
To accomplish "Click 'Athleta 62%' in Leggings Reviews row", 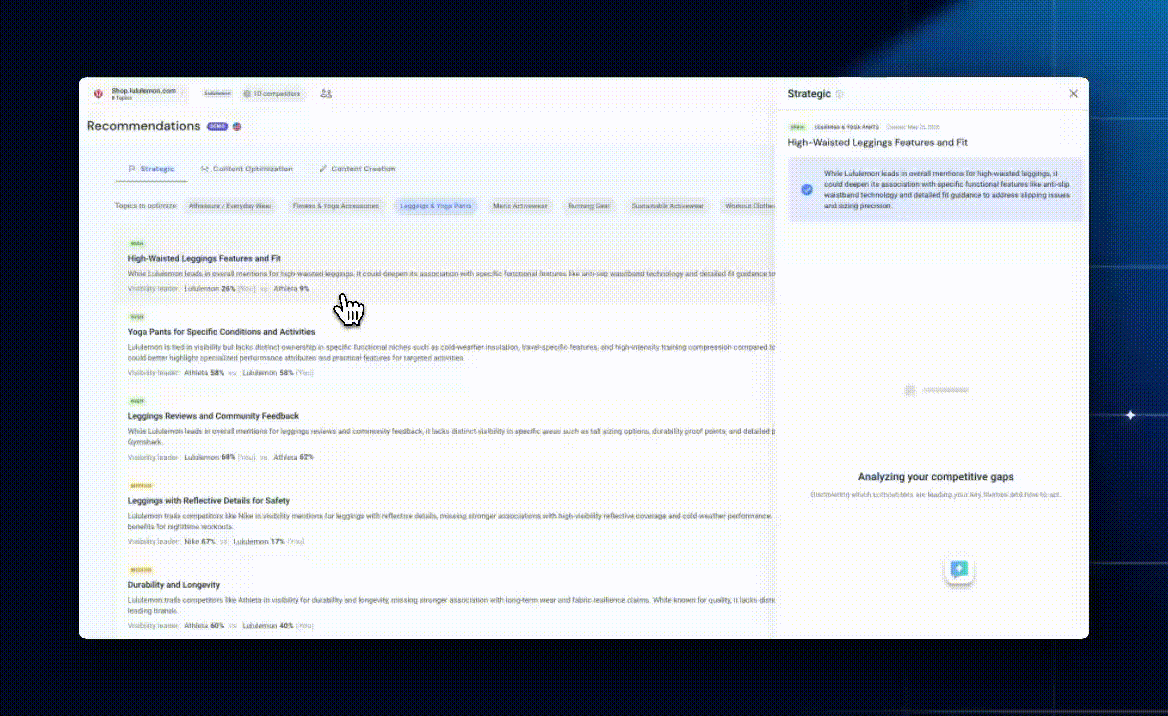I will pyautogui.click(x=293, y=458).
